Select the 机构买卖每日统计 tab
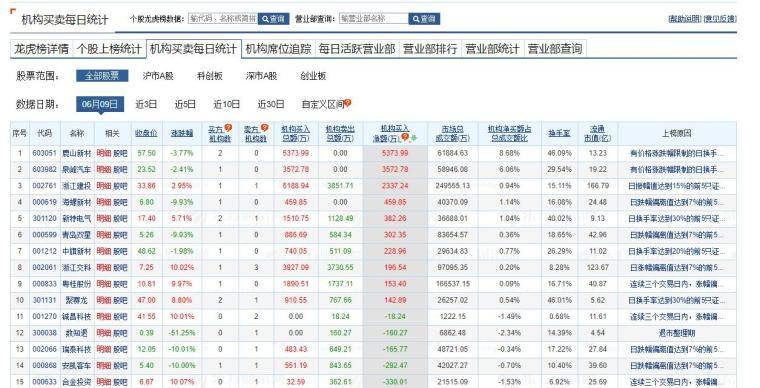 click(193, 49)
